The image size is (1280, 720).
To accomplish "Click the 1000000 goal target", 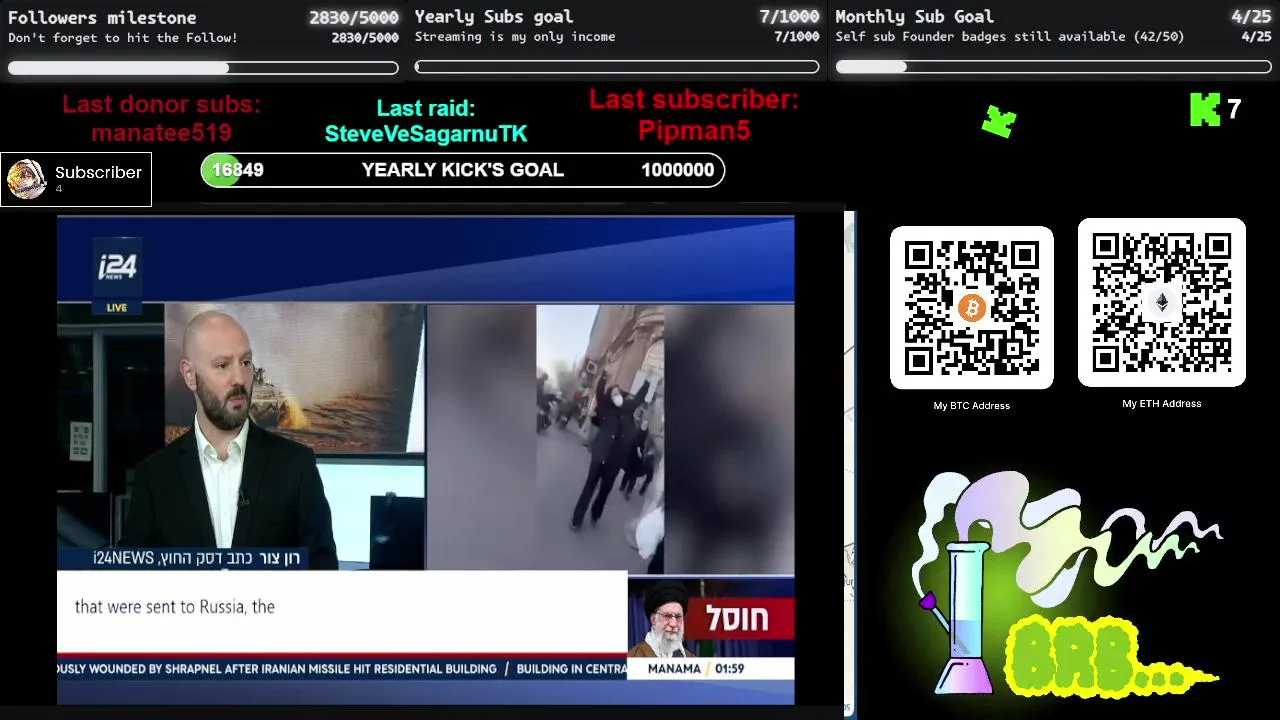I will click(x=678, y=170).
